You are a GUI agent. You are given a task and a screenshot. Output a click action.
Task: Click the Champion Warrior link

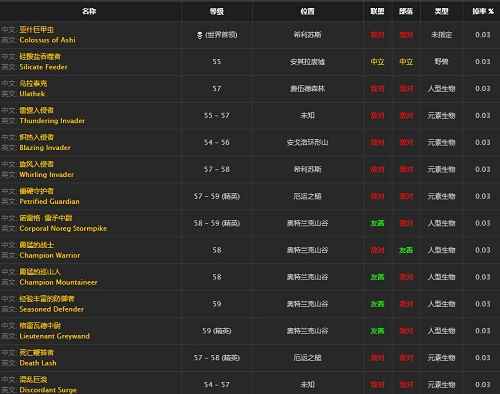click(50, 255)
